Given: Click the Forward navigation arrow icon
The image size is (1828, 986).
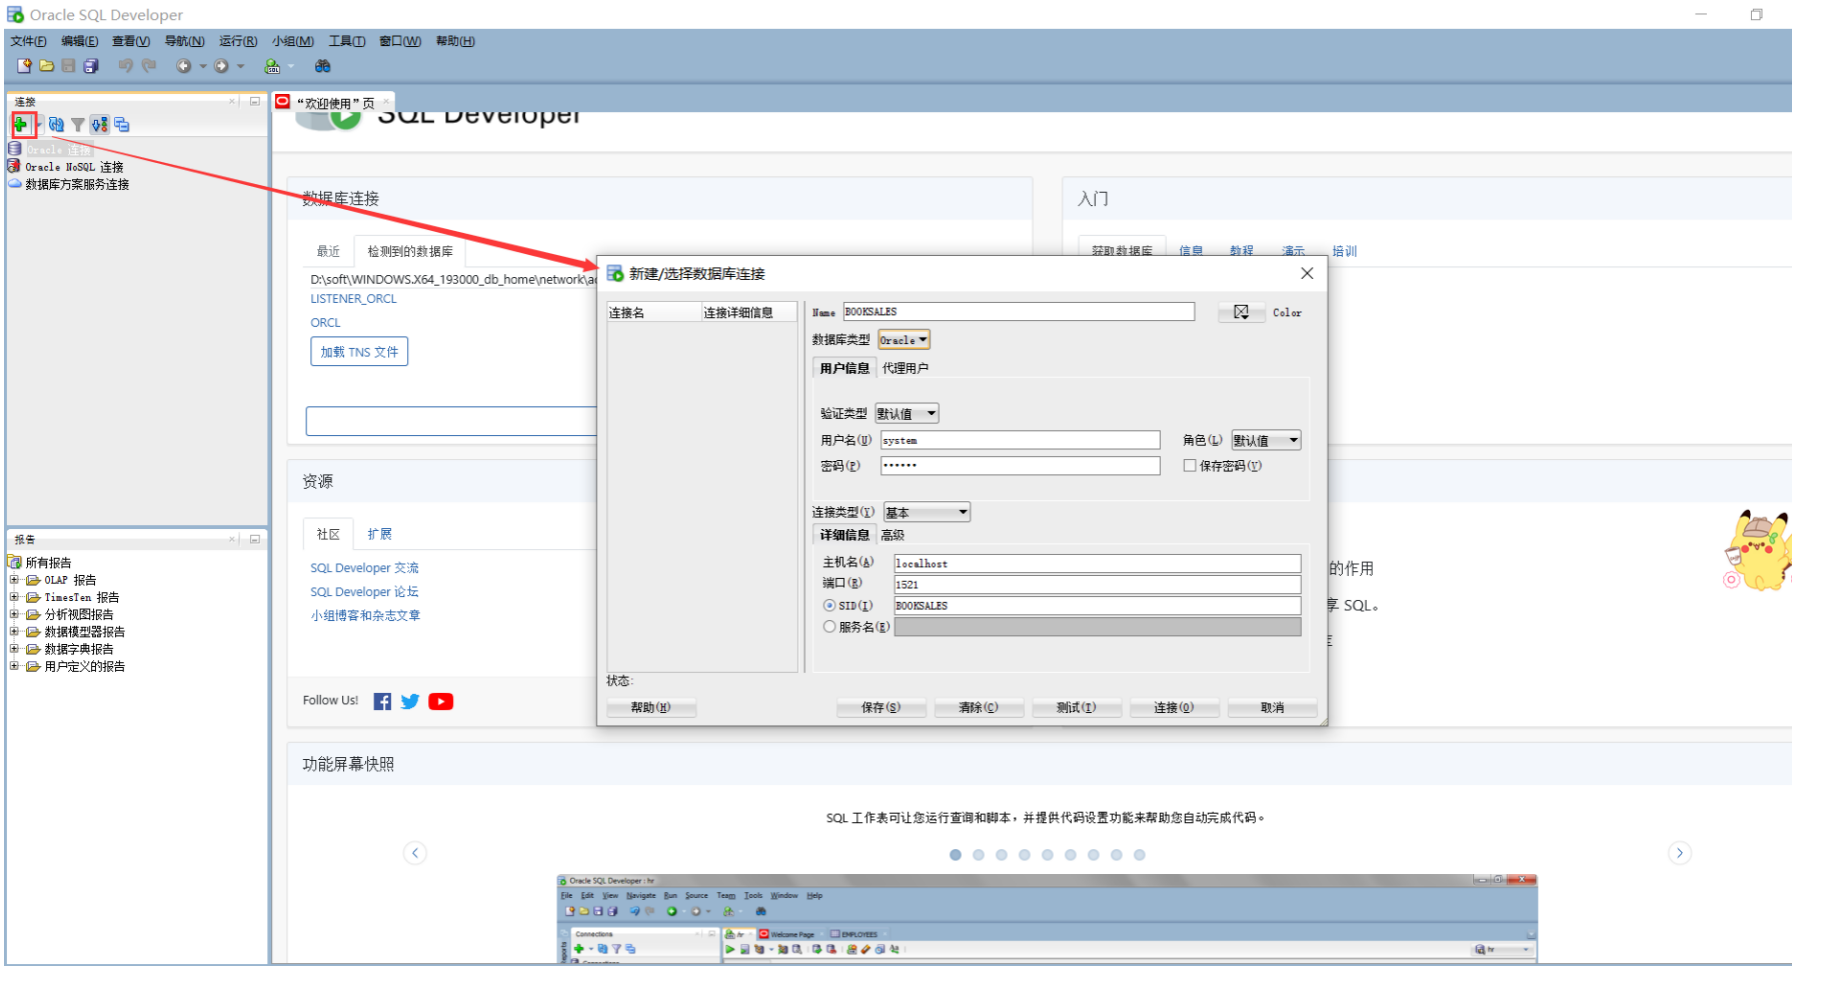Looking at the screenshot, I should (x=221, y=66).
